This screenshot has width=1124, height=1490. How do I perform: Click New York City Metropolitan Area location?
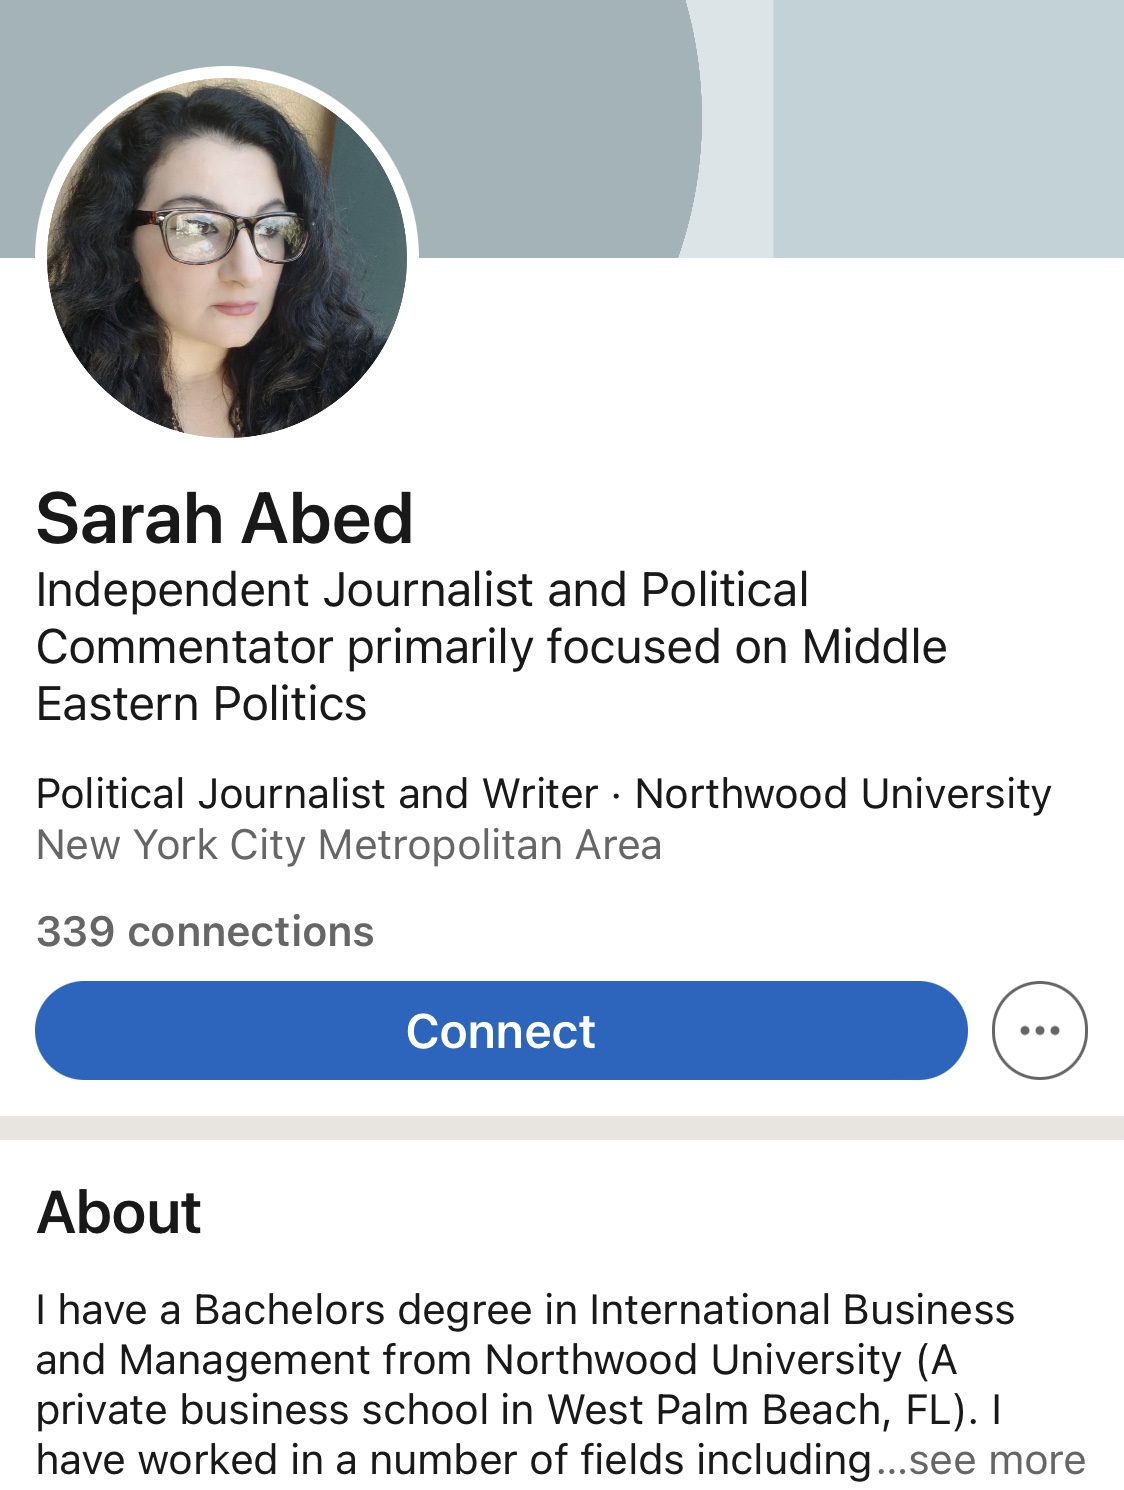348,845
